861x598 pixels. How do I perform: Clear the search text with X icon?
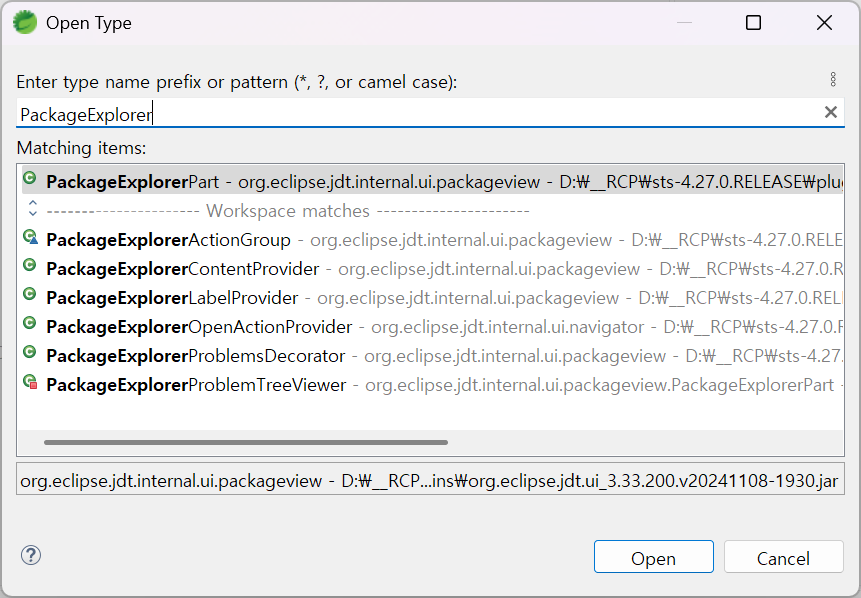click(x=831, y=112)
